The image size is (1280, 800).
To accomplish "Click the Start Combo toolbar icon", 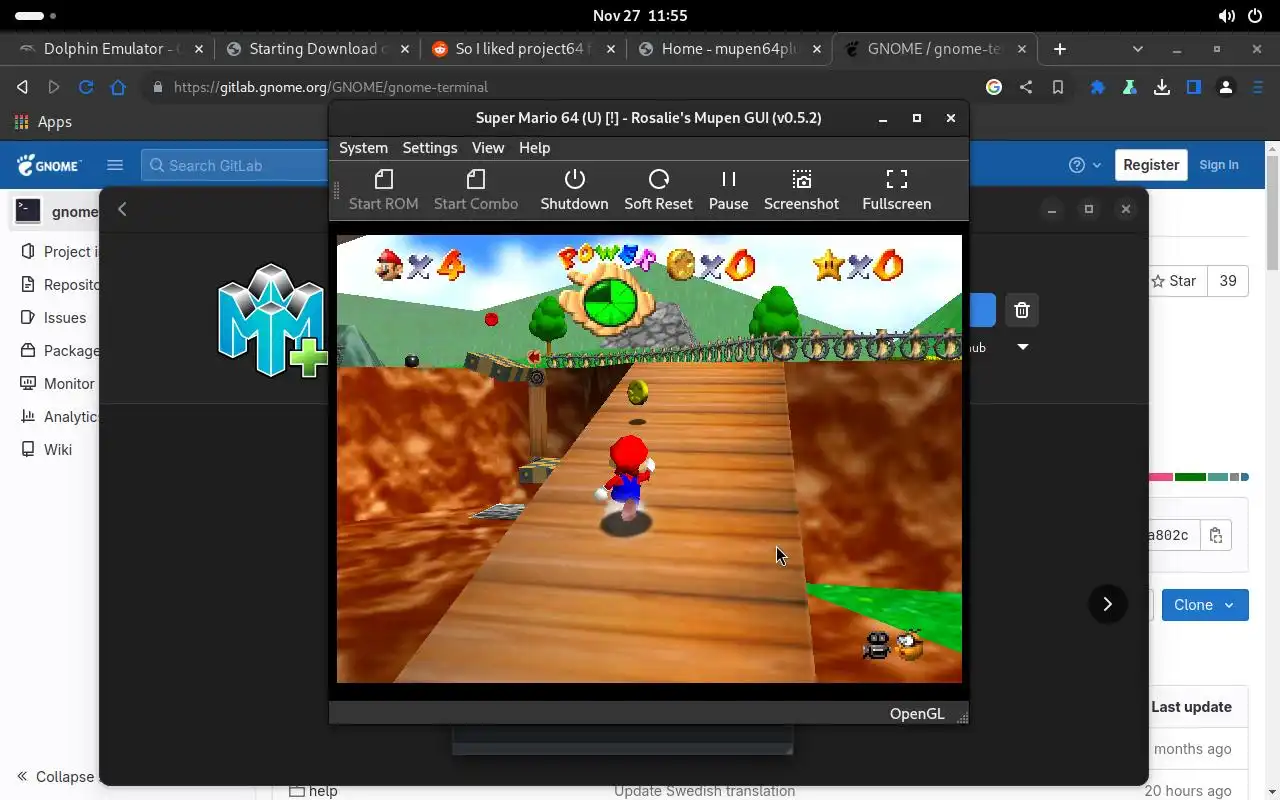I will [x=476, y=190].
